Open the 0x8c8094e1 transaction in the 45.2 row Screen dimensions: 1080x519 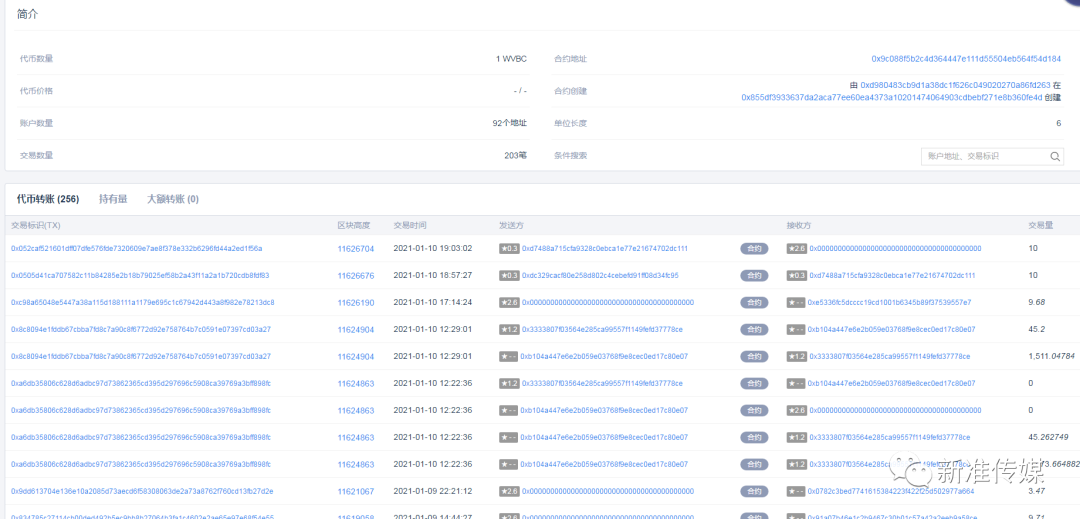click(141, 330)
